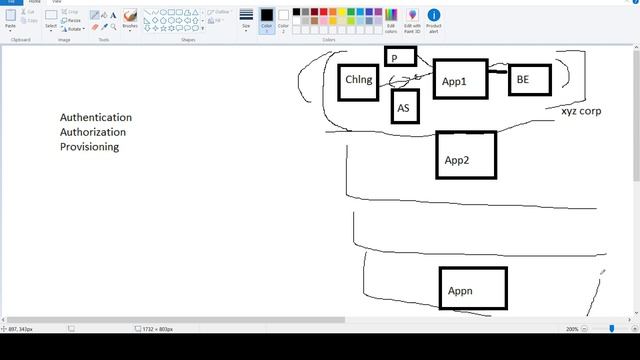
Task: Choose the purple color swatch
Action: click(x=378, y=12)
